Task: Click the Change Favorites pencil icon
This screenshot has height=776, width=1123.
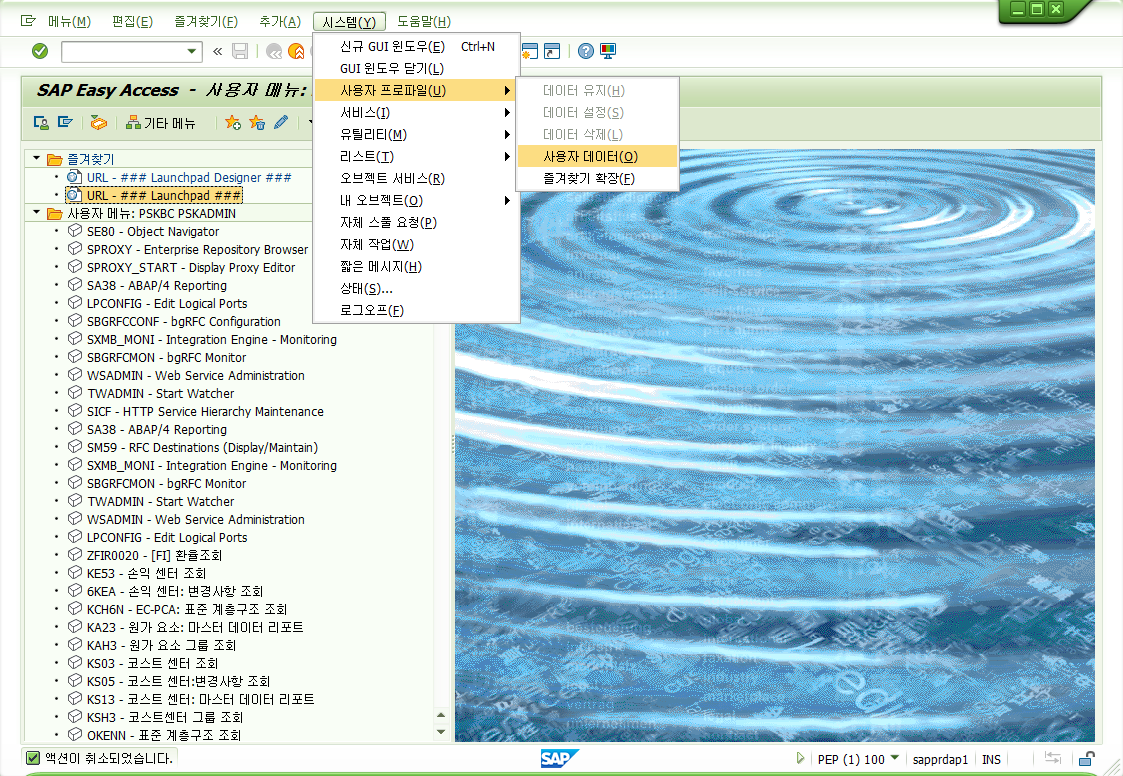Action: point(281,123)
